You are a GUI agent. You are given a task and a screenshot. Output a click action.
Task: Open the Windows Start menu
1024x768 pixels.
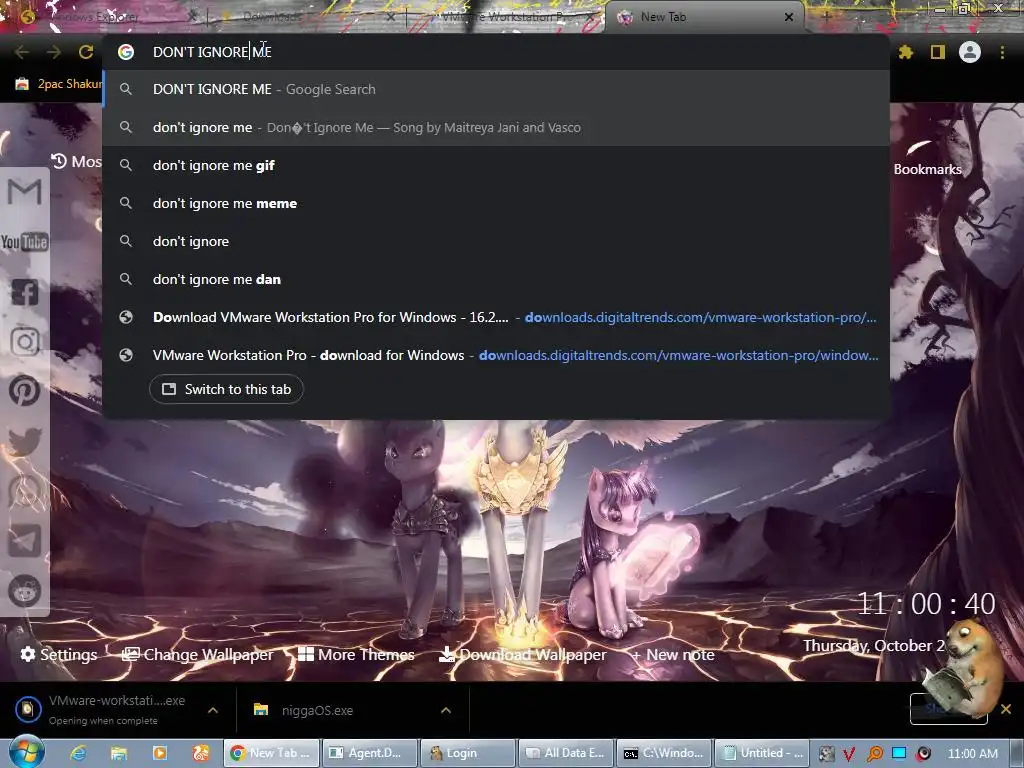[x=26, y=752]
